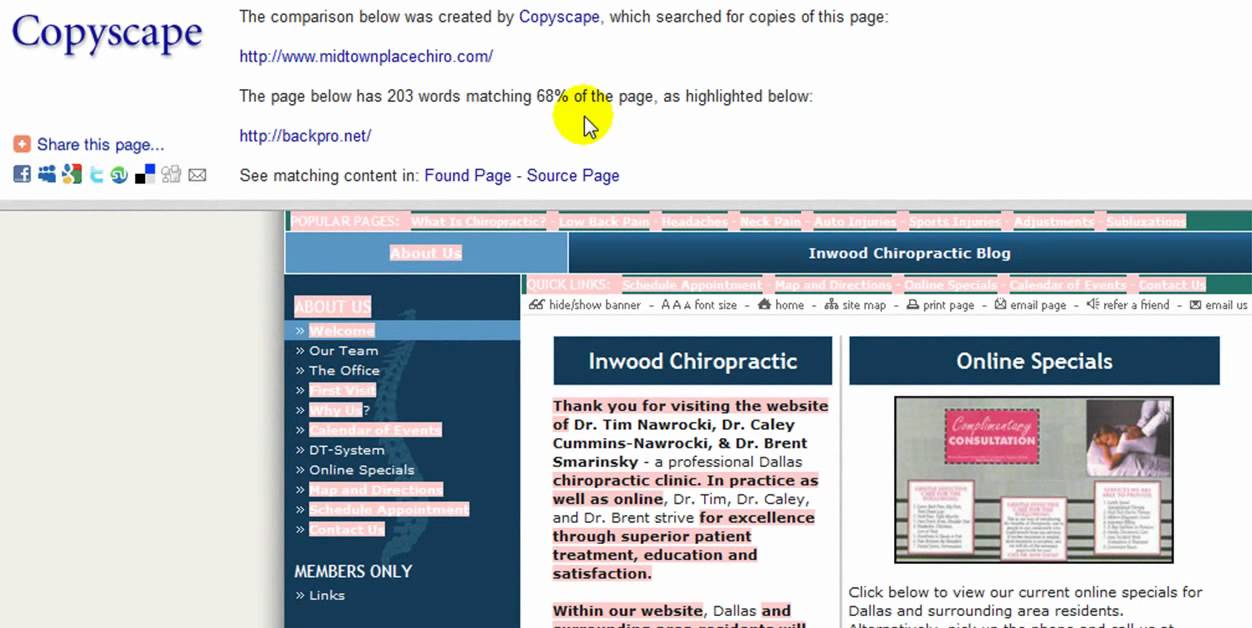This screenshot has height=628, width=1252.
Task: Open the midtownplacechiro.com URL
Action: click(366, 57)
